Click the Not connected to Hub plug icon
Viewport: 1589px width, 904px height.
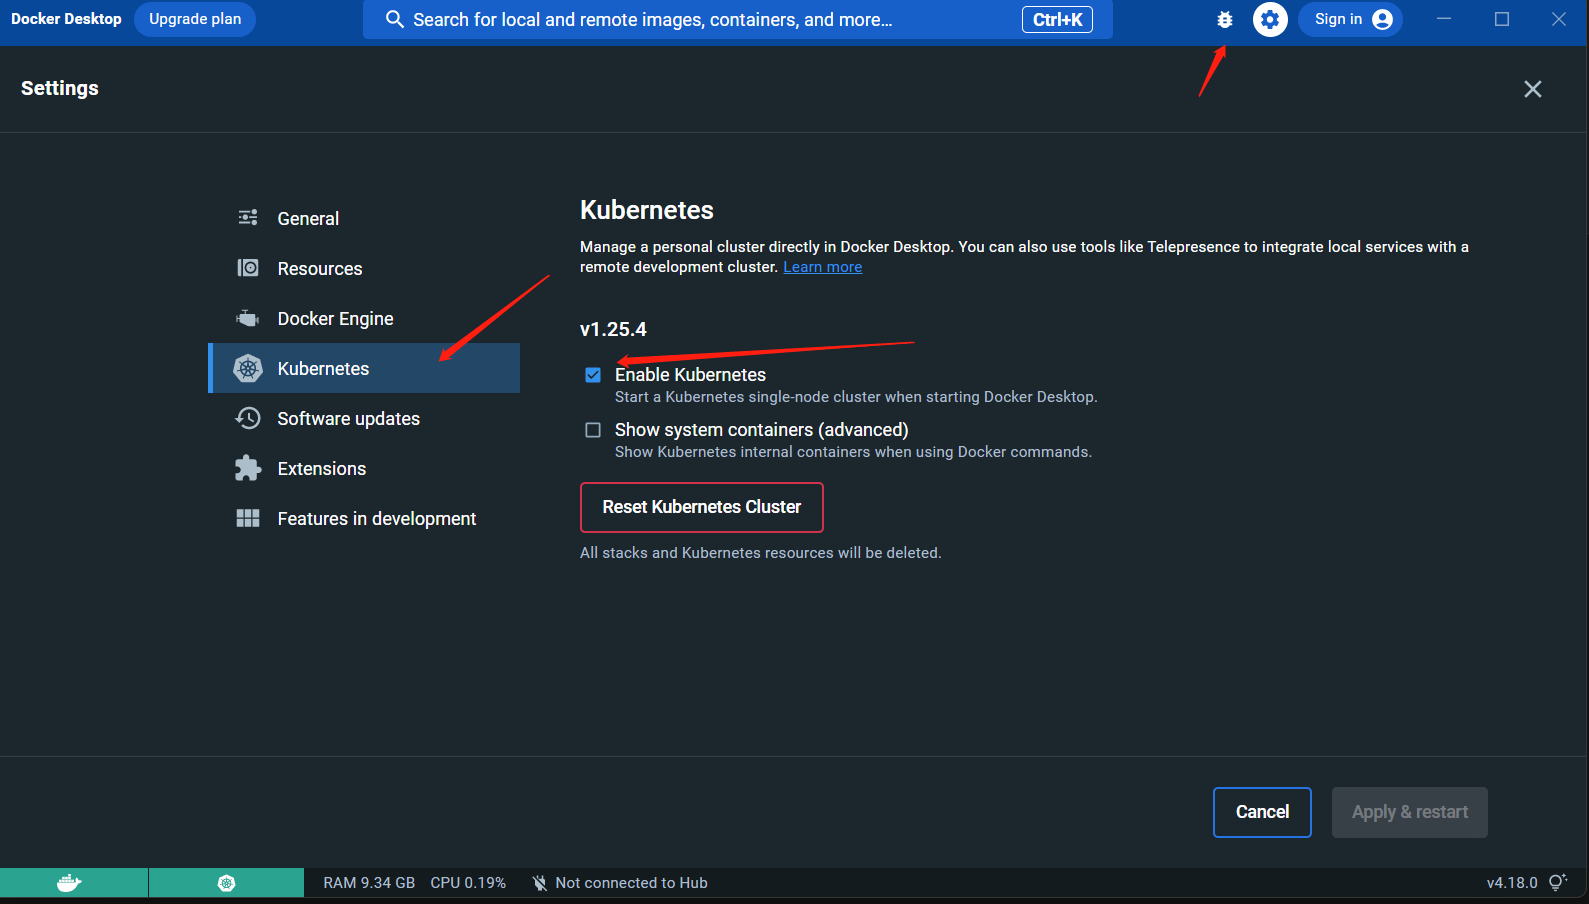point(540,883)
